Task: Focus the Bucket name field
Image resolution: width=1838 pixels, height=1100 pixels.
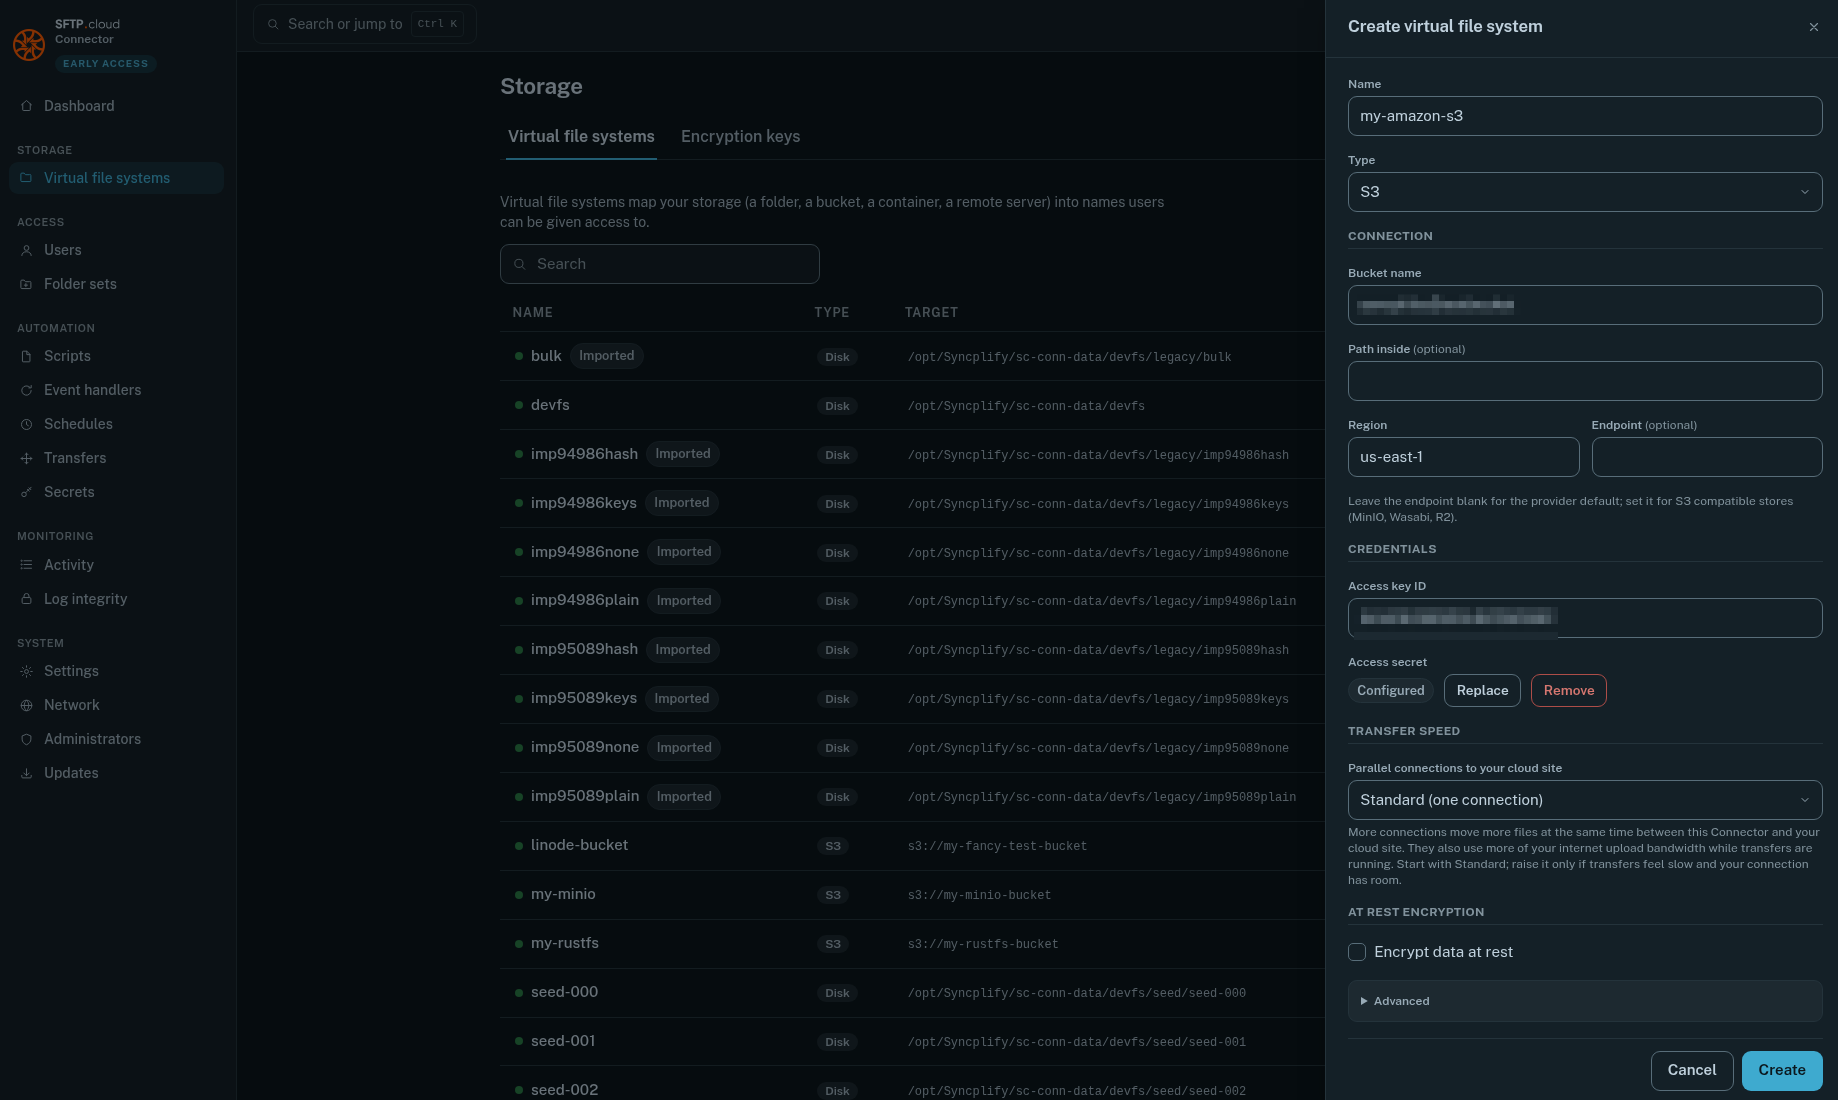Action: click(x=1584, y=305)
